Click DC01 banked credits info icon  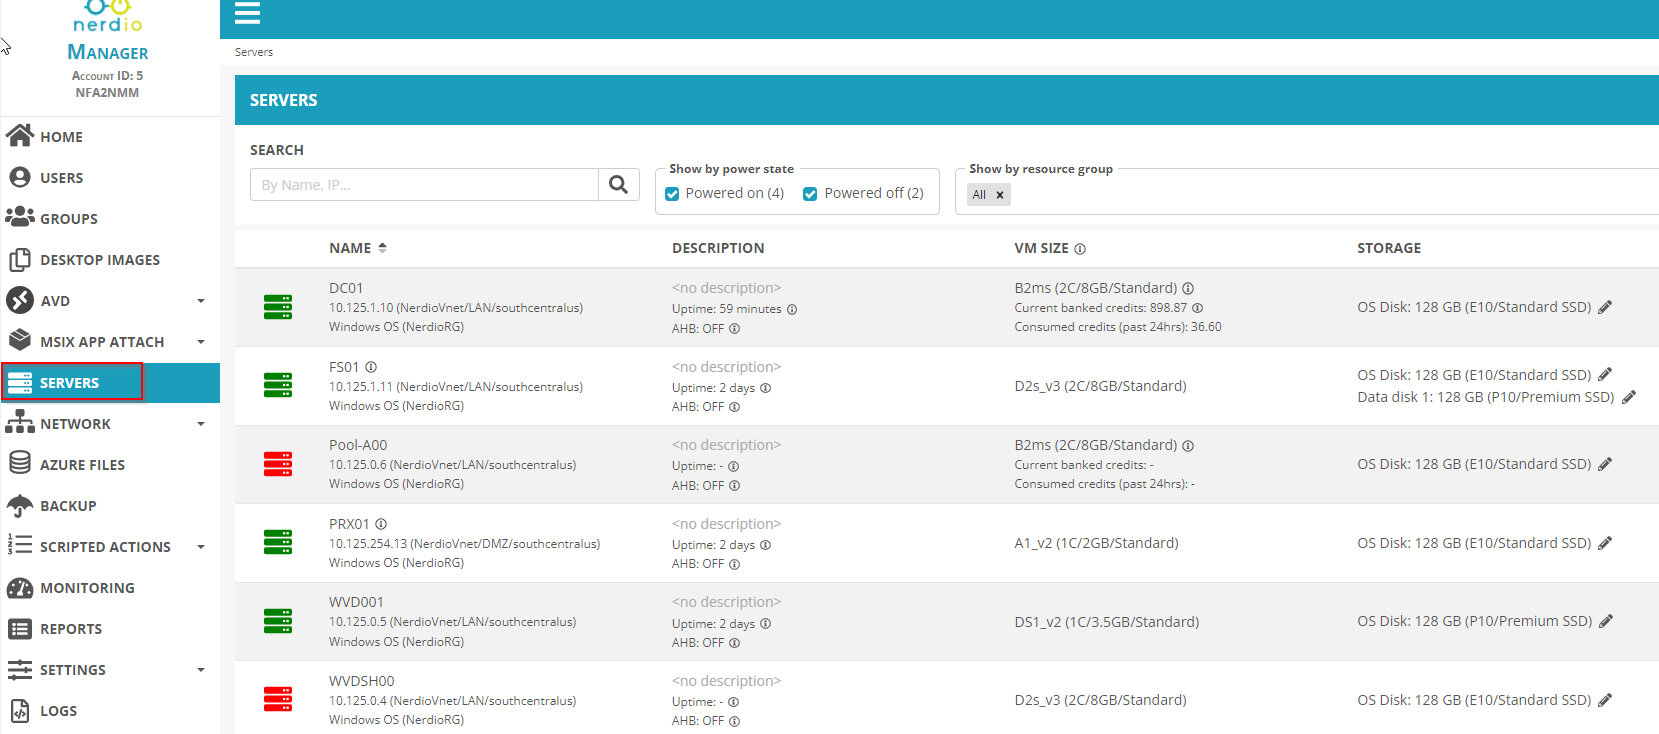click(x=1198, y=308)
